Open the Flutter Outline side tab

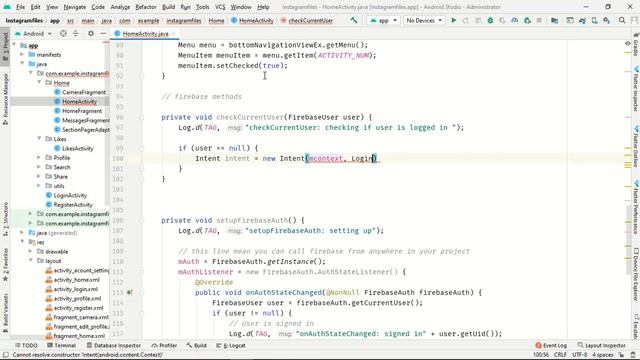[636, 146]
